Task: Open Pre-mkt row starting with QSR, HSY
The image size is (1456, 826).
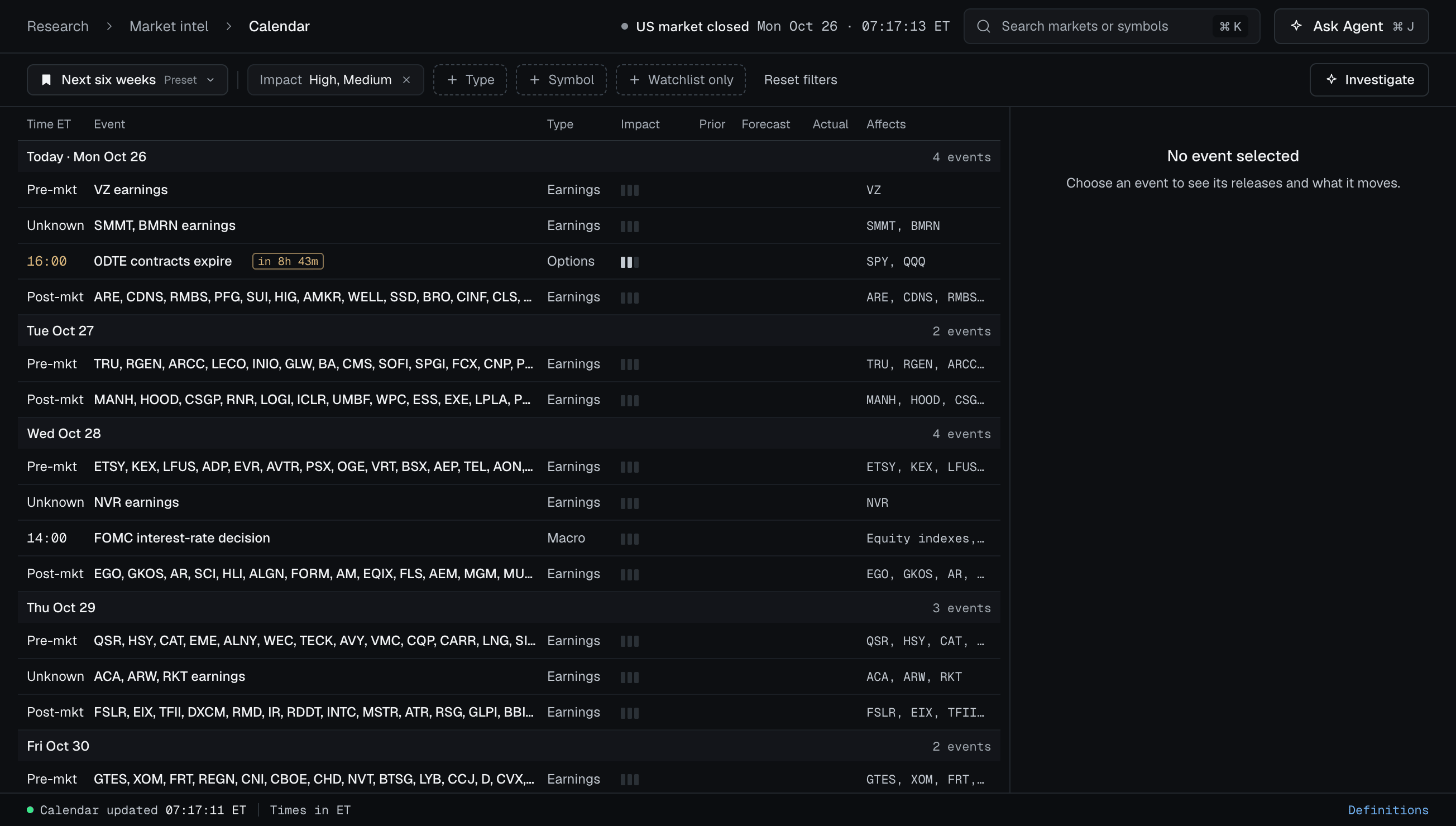Action: (509, 641)
